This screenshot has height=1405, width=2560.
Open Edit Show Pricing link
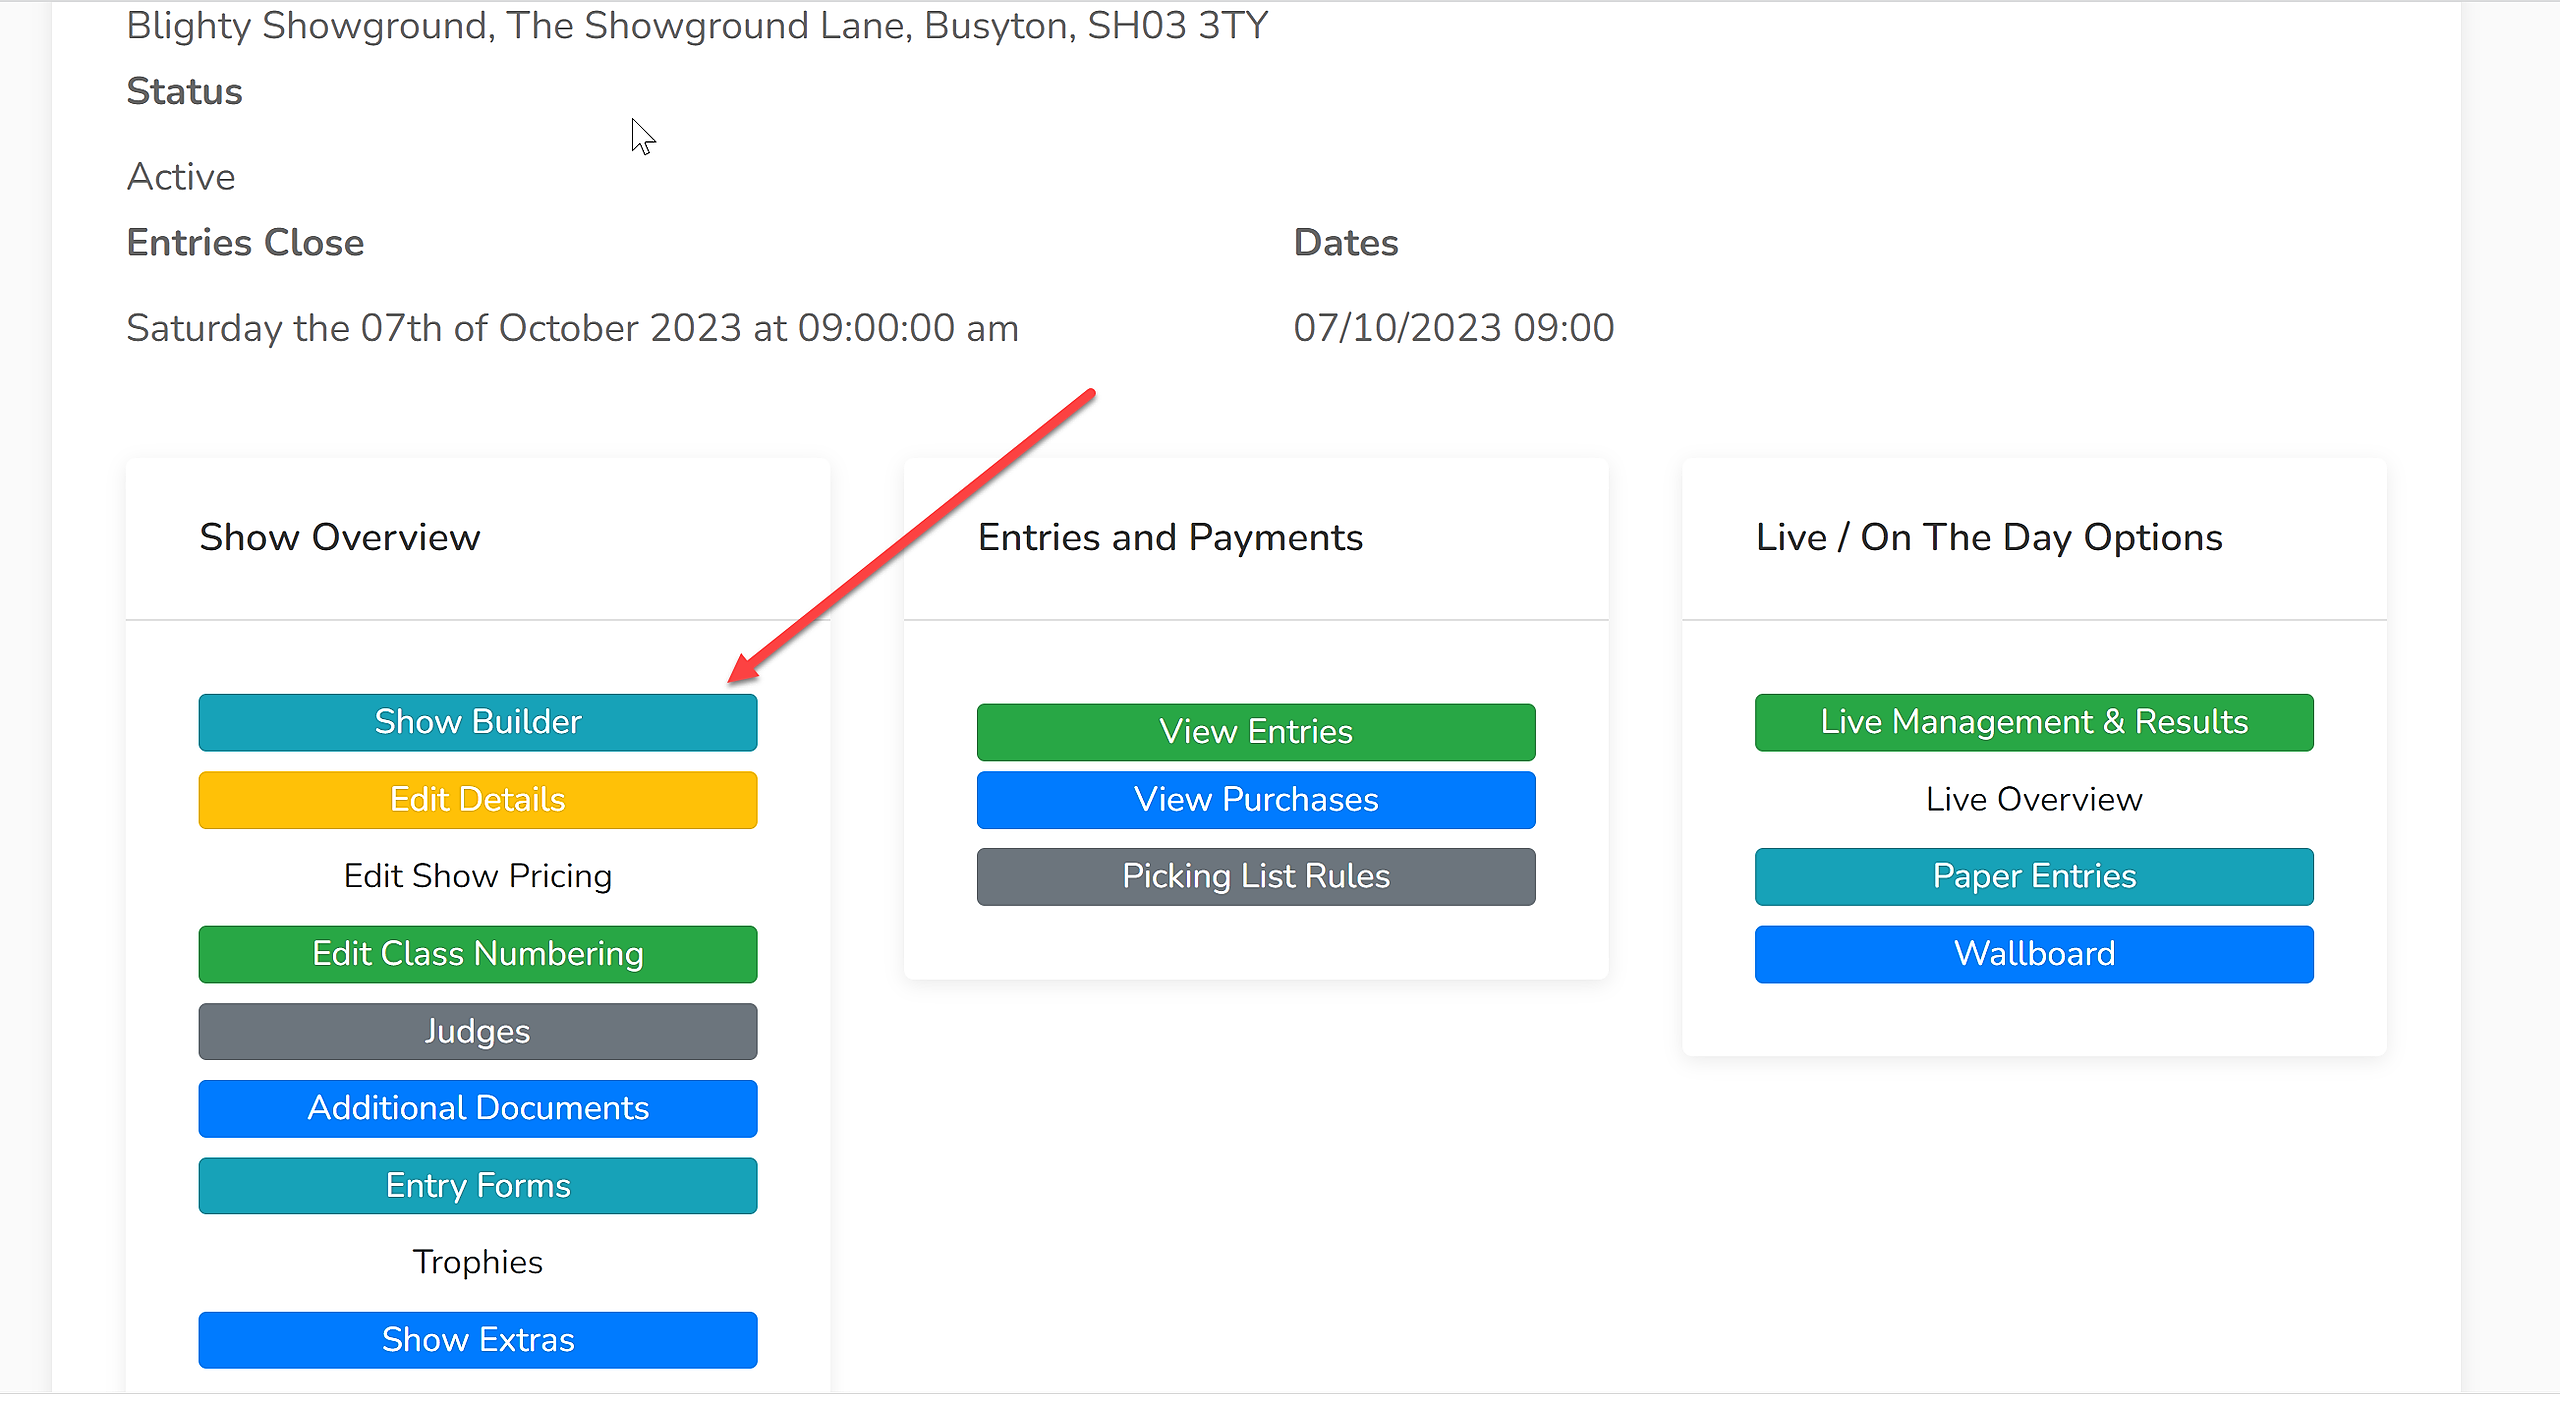pyautogui.click(x=478, y=876)
